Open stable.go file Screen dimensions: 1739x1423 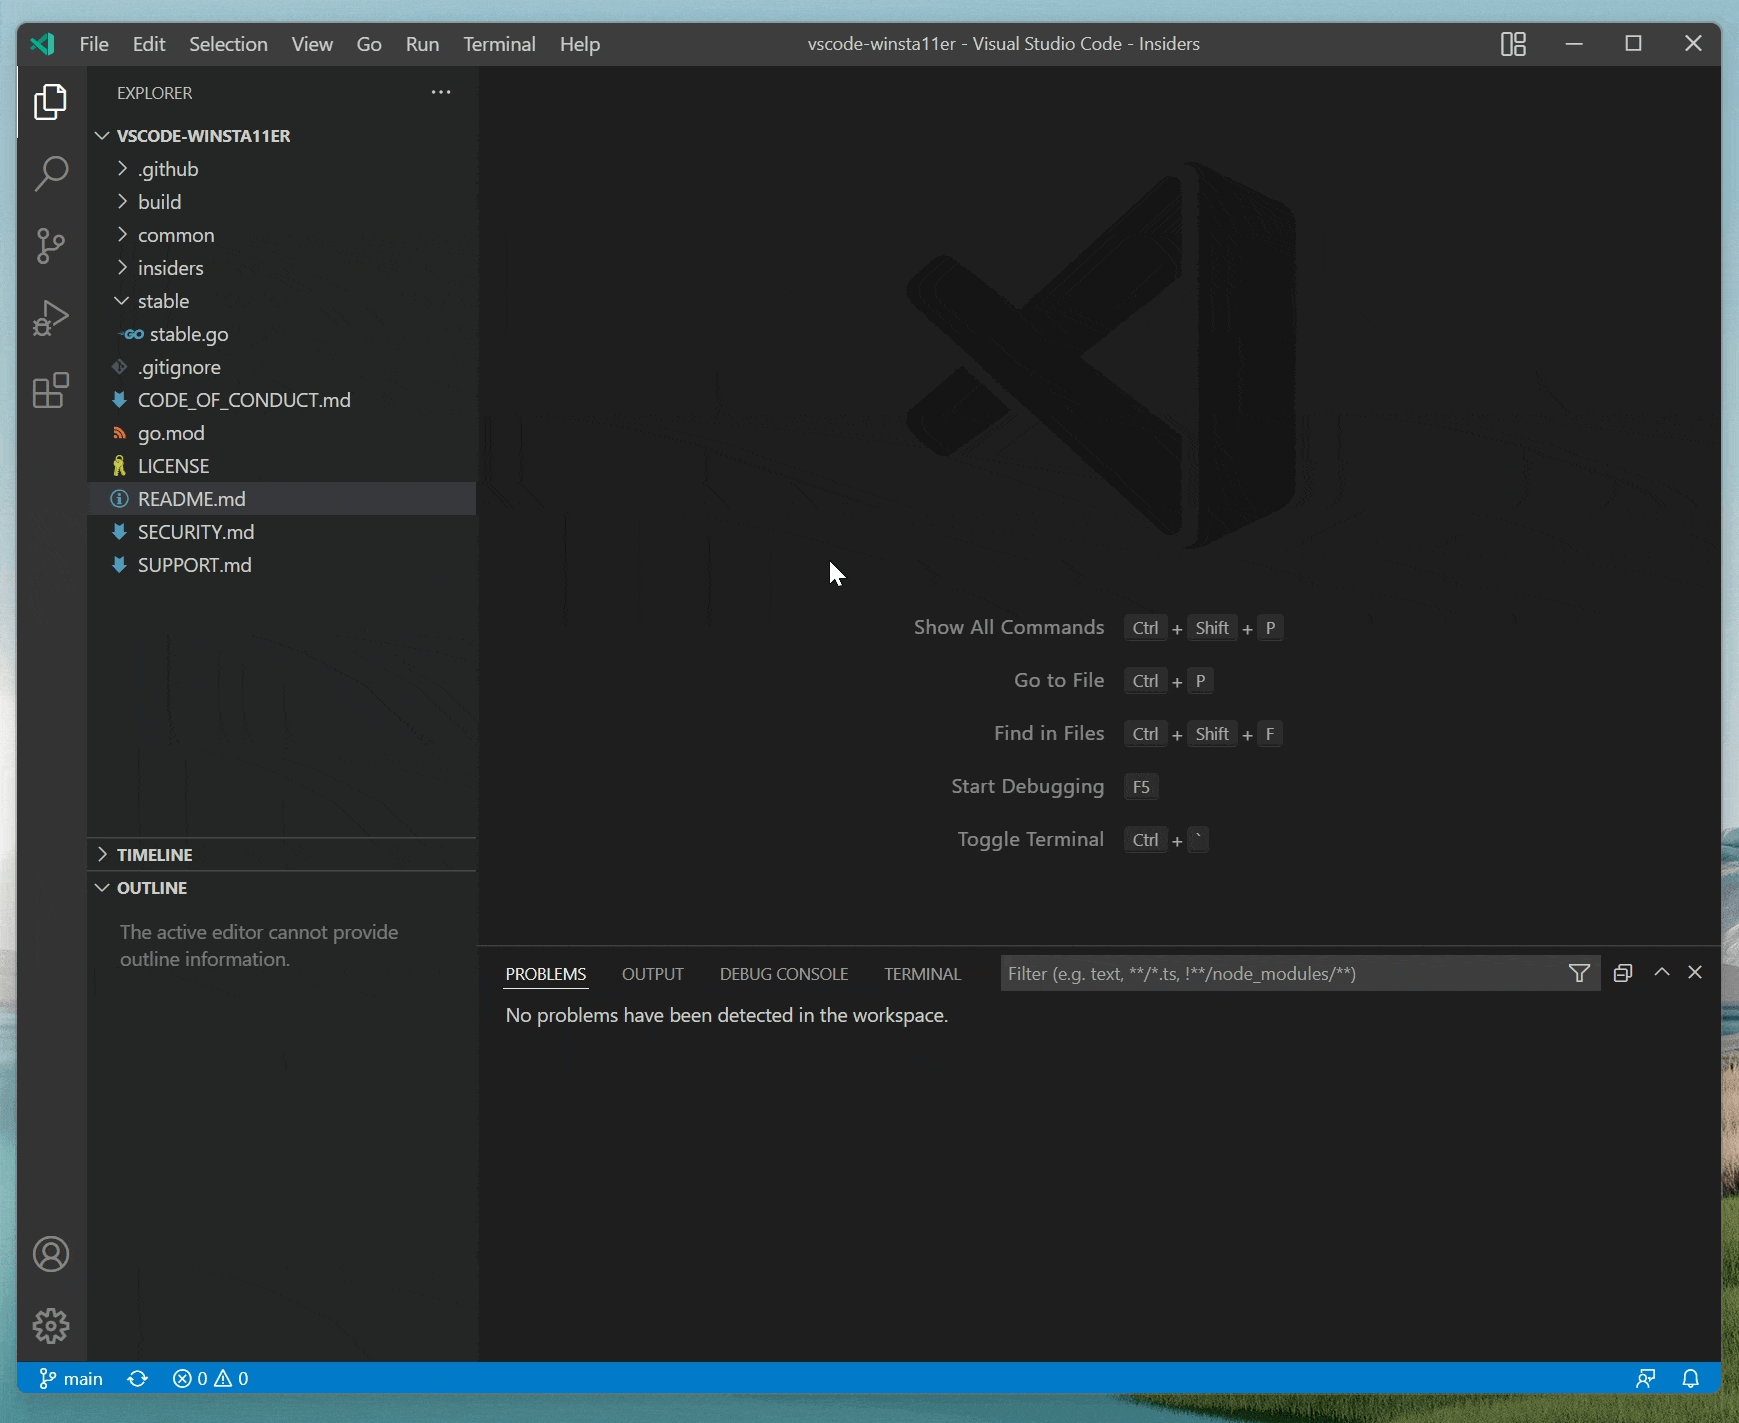(x=282, y=334)
